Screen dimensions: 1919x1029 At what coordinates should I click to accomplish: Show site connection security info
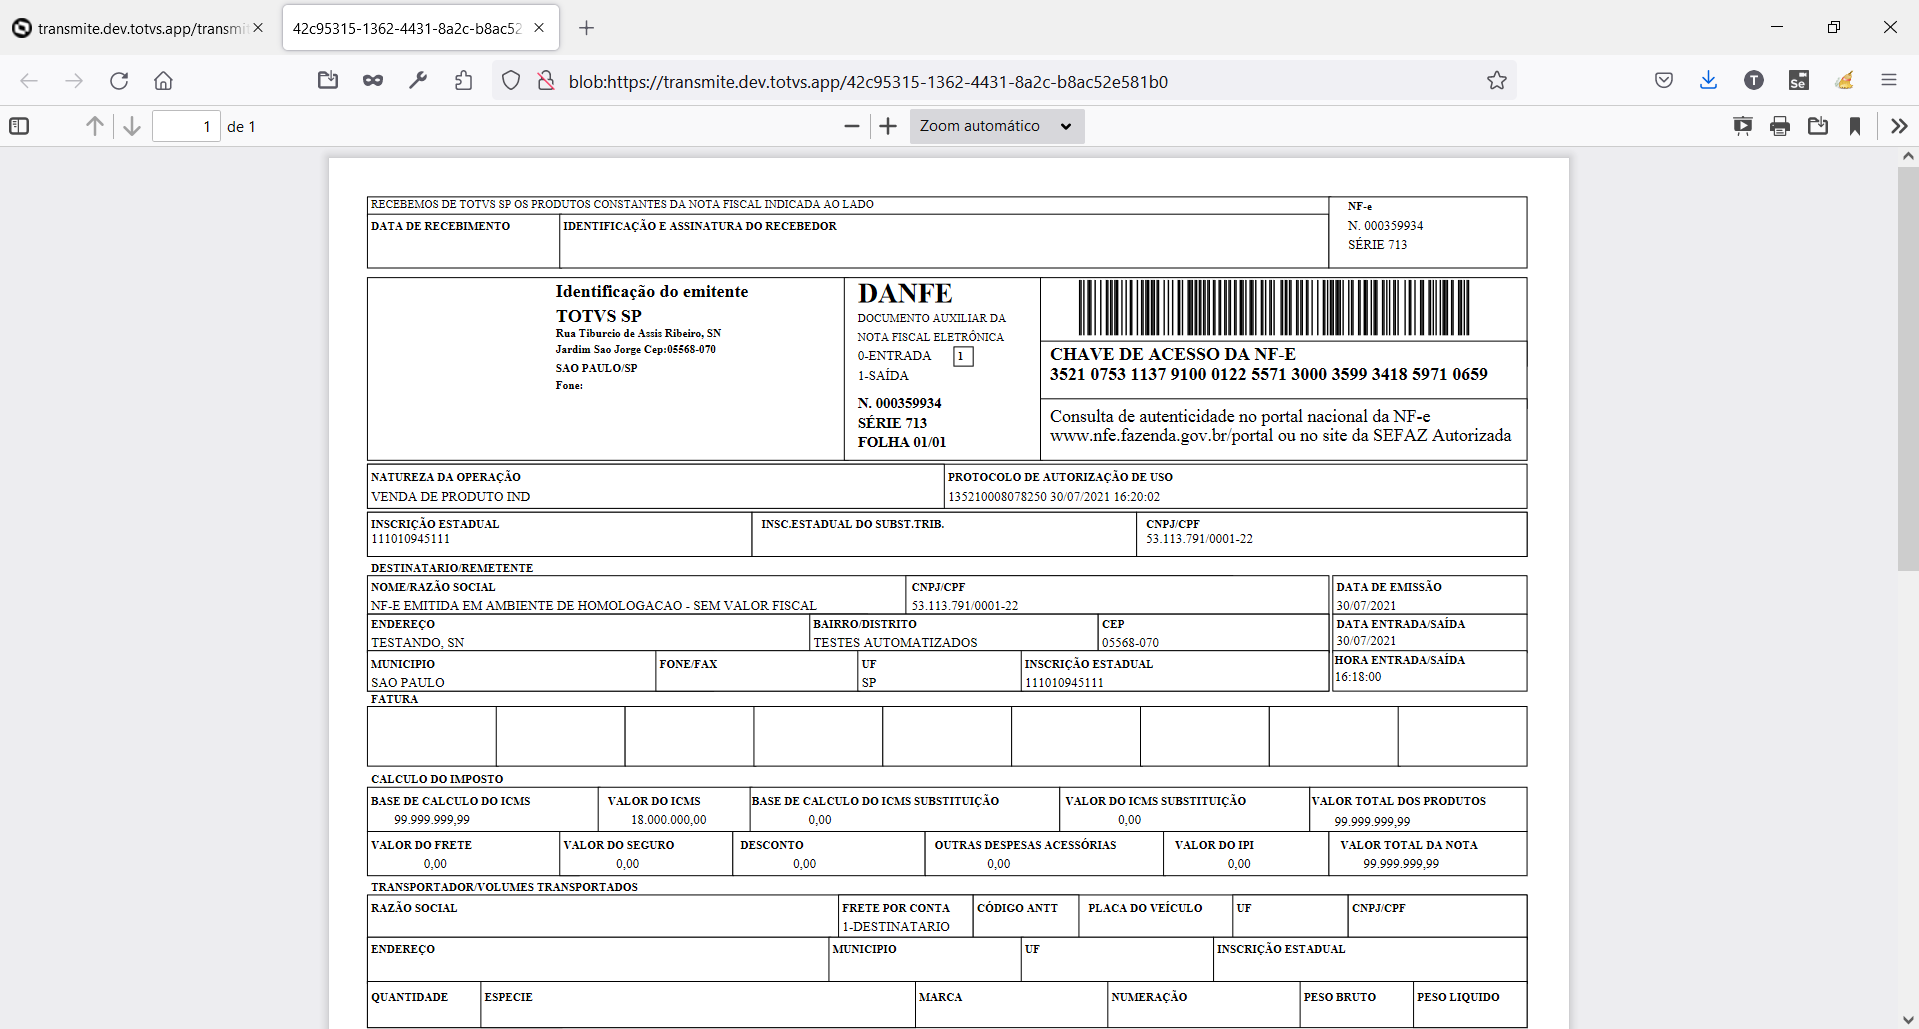click(546, 81)
